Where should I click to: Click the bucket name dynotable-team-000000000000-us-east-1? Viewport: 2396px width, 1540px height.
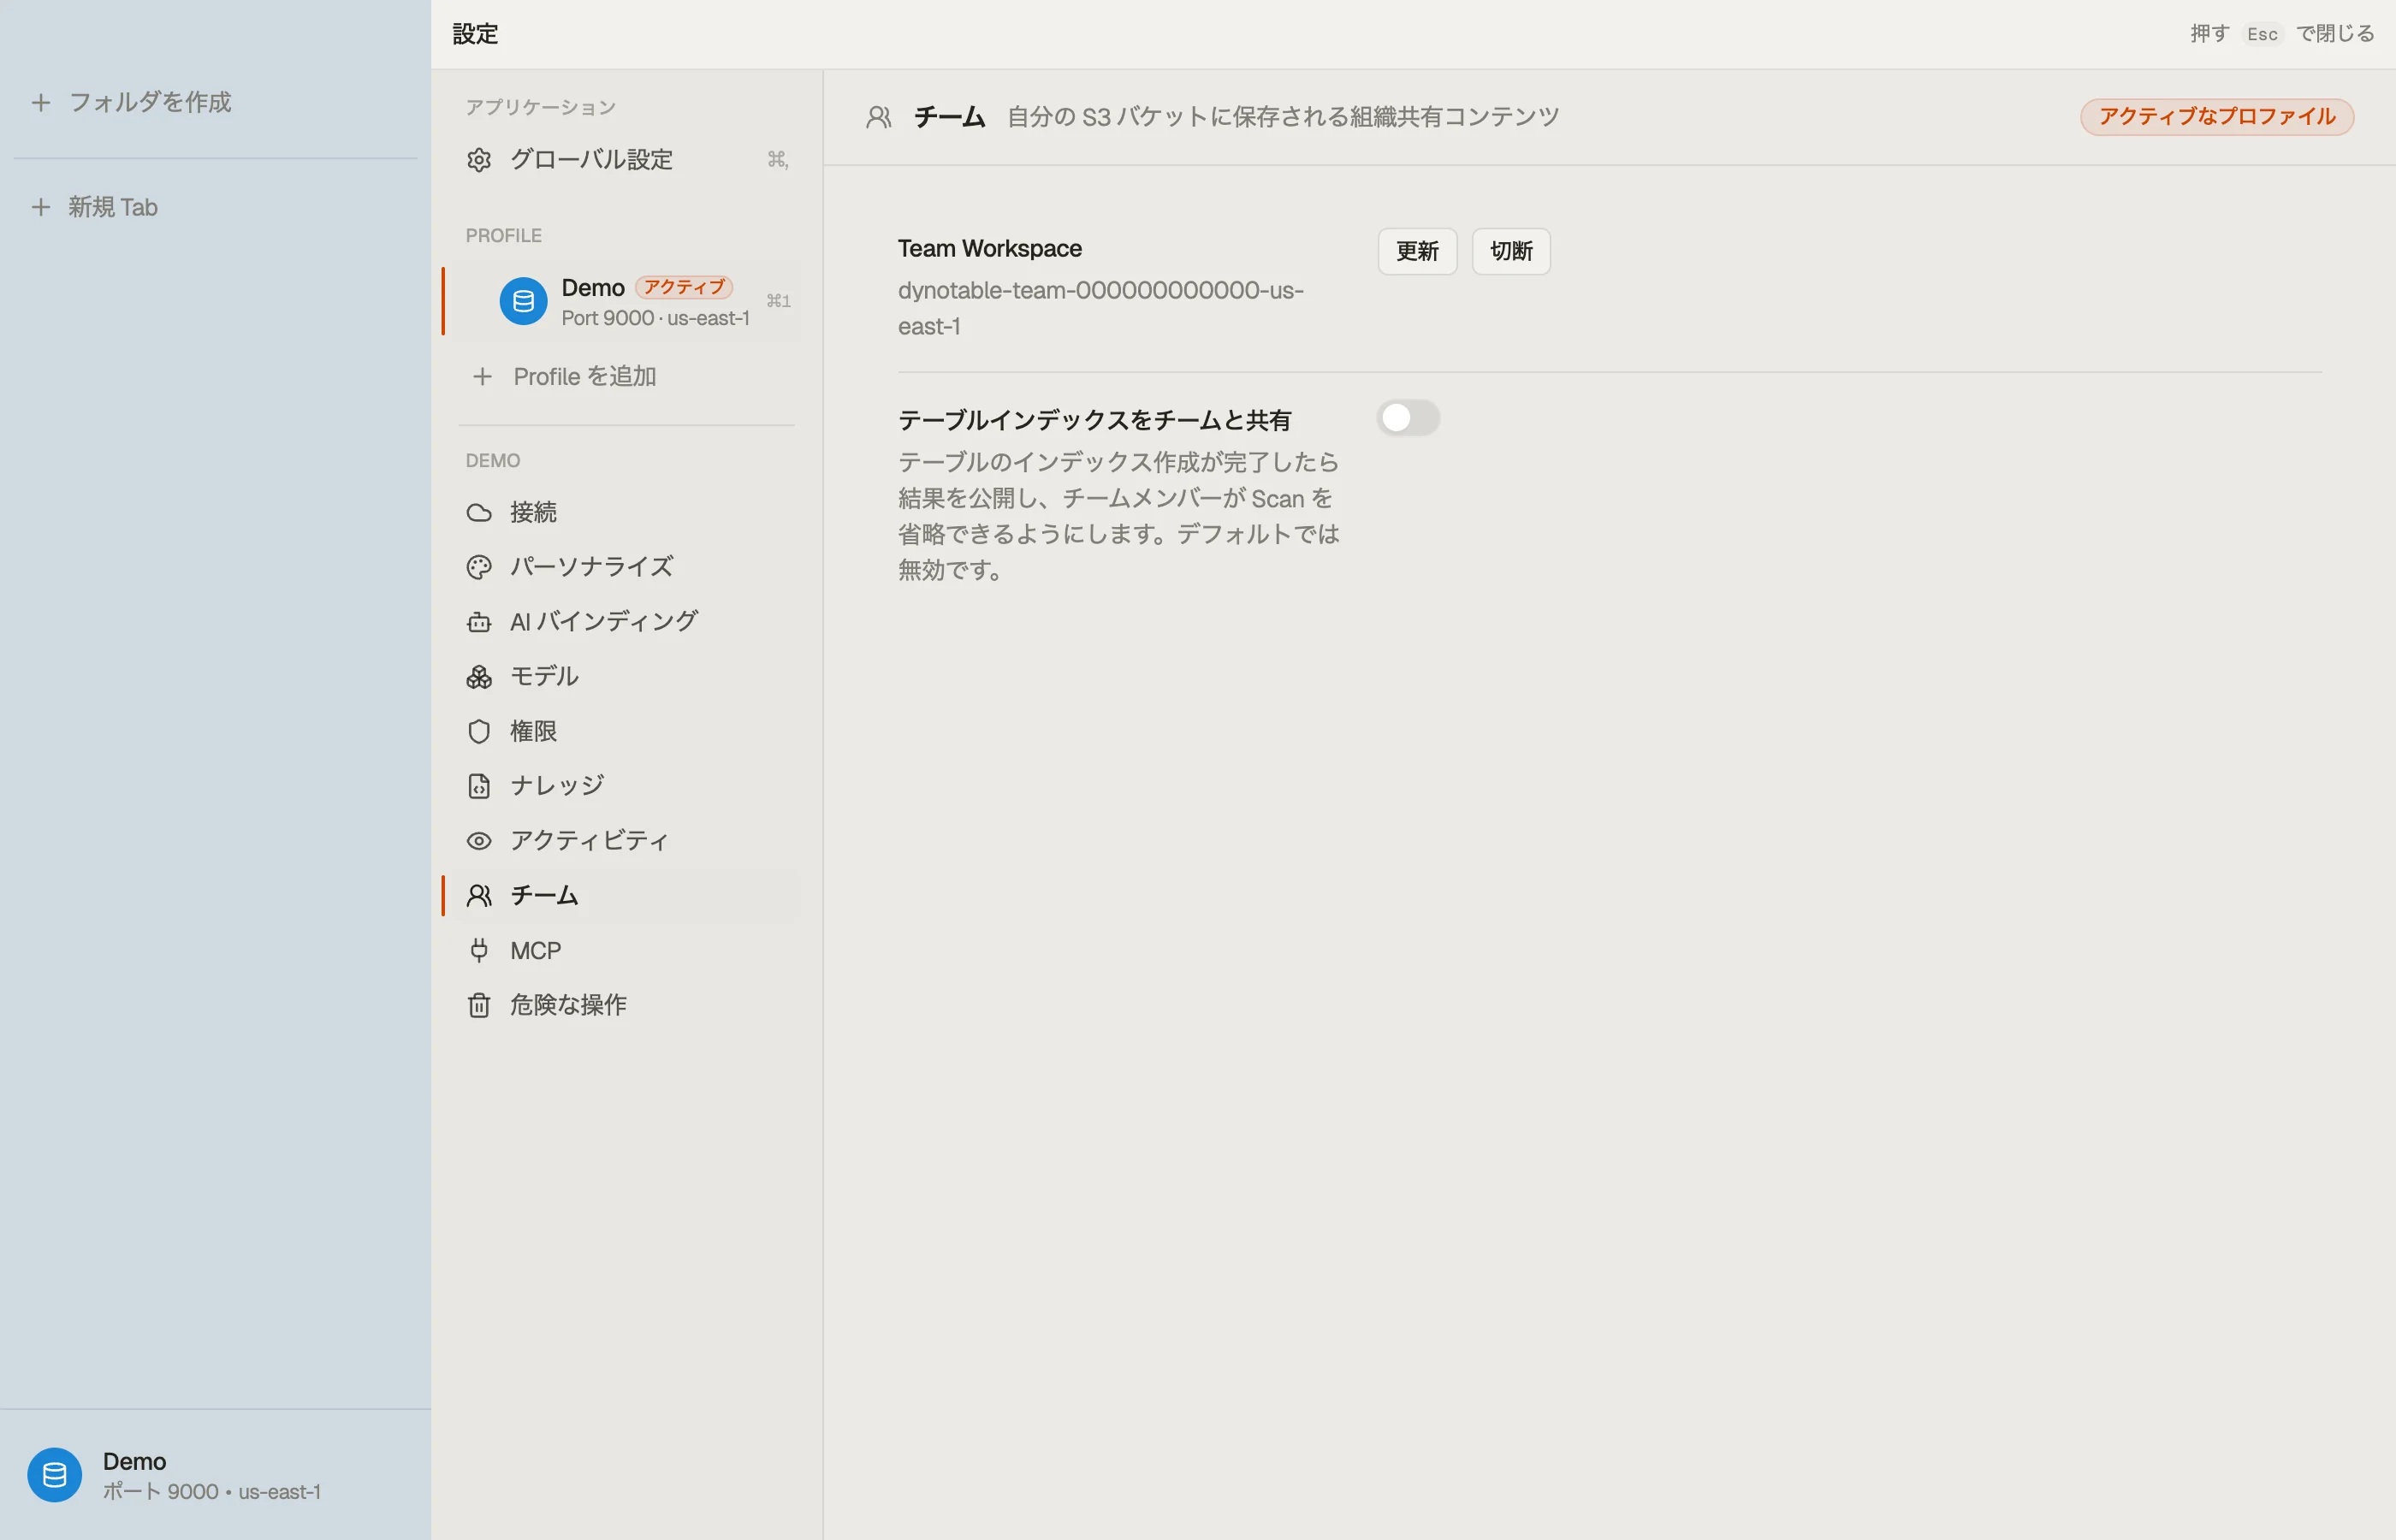coord(1100,308)
